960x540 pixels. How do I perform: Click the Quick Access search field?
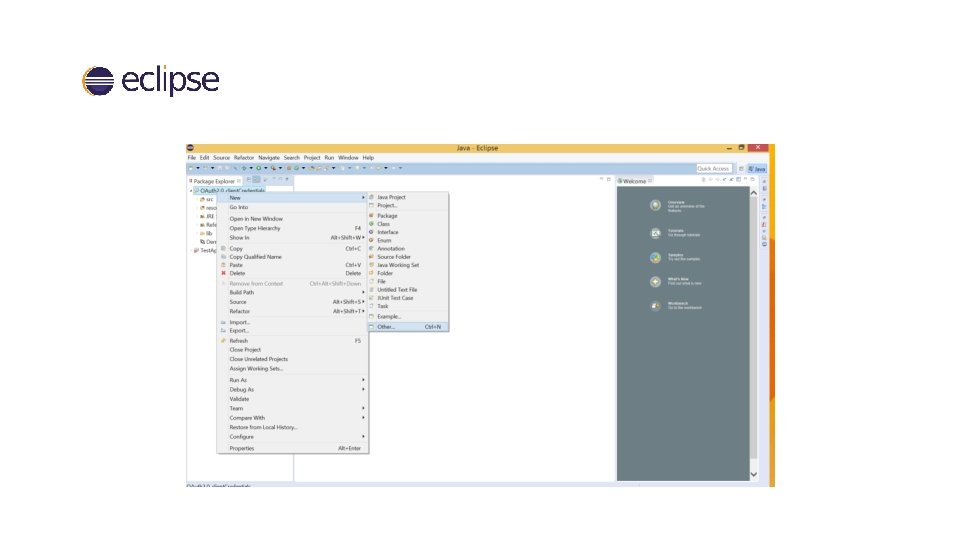click(714, 168)
